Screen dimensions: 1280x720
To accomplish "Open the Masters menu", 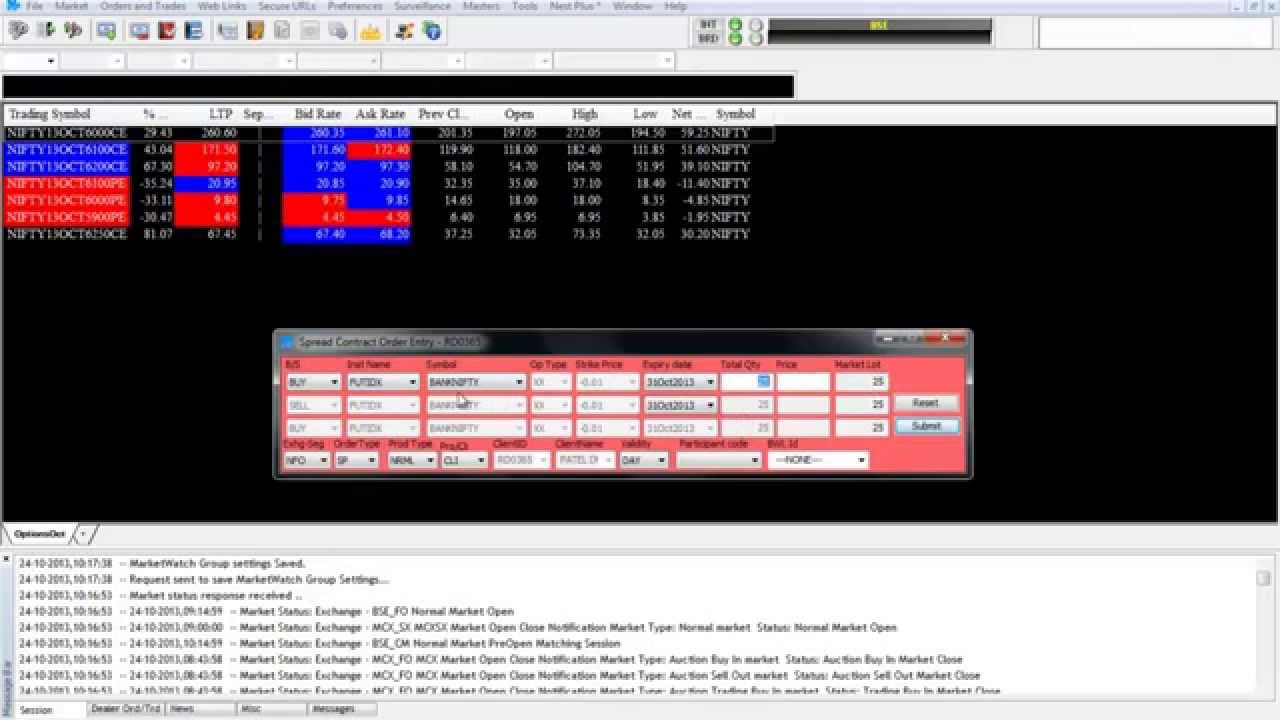I will click(482, 6).
